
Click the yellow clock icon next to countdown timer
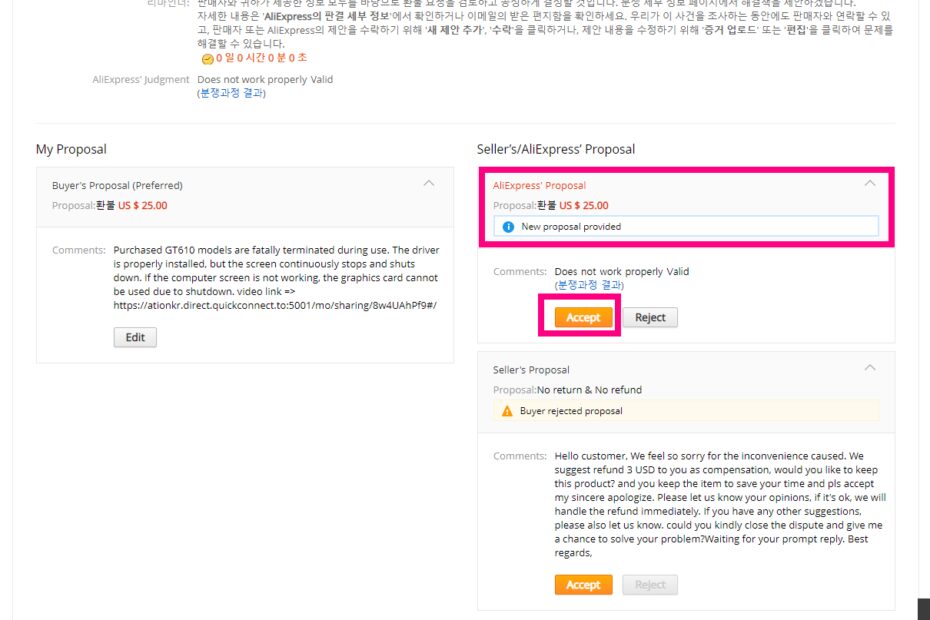(x=208, y=59)
